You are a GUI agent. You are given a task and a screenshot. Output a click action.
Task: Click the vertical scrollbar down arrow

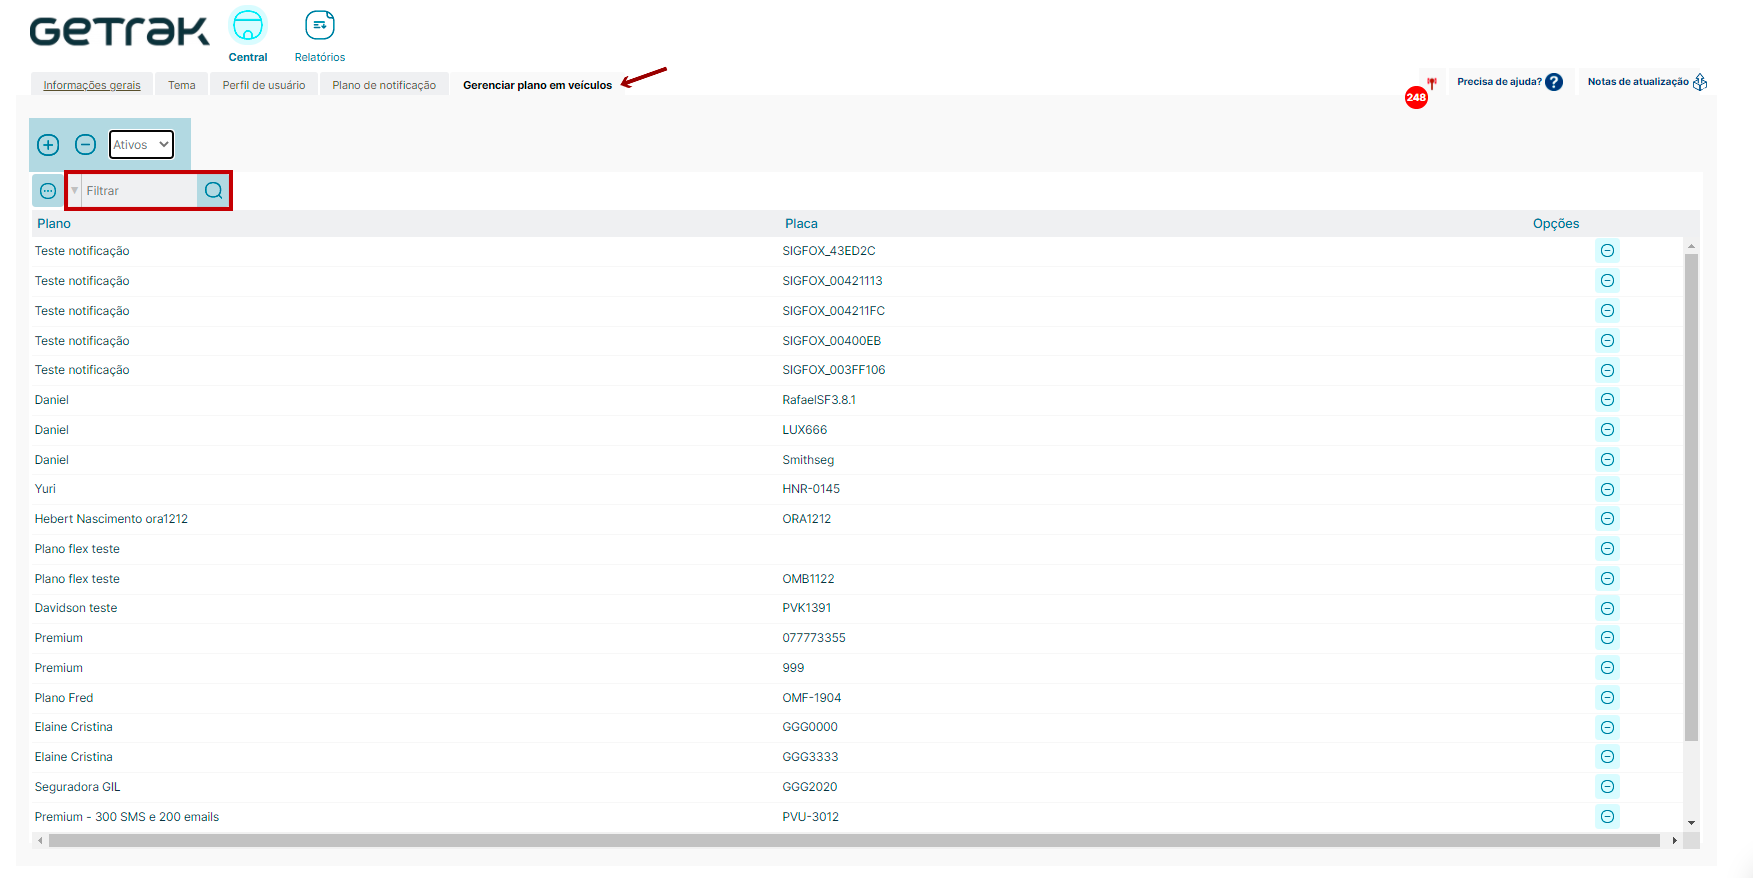tap(1691, 823)
